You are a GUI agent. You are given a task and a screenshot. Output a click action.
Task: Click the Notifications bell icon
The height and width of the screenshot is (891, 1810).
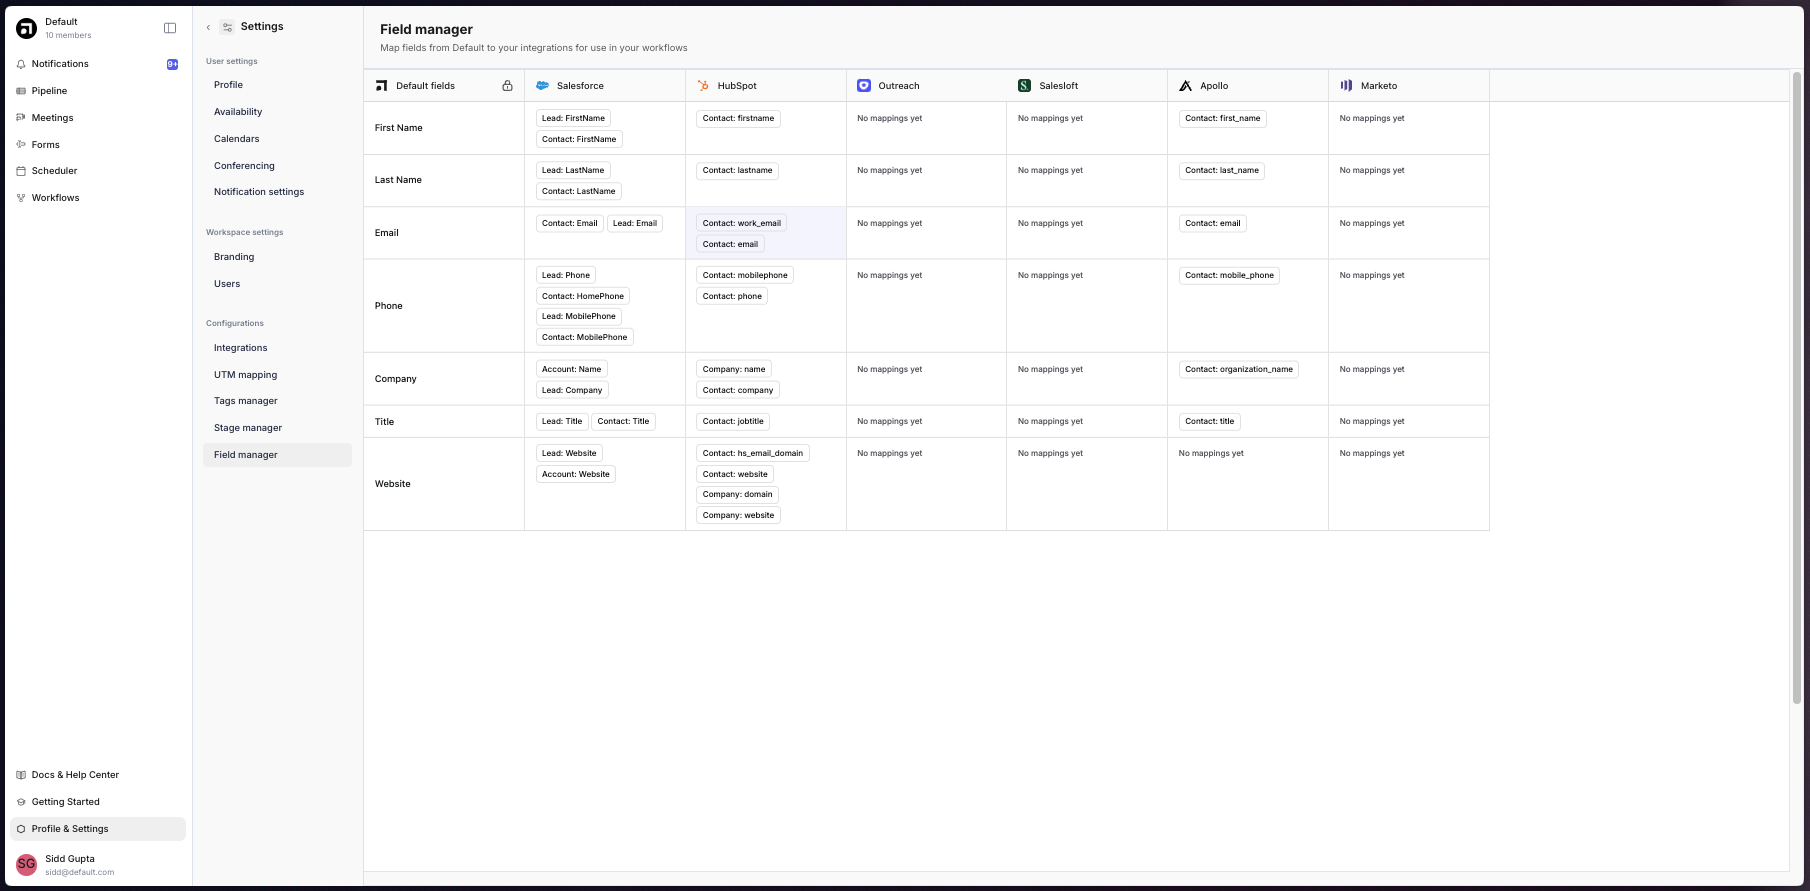coord(21,64)
